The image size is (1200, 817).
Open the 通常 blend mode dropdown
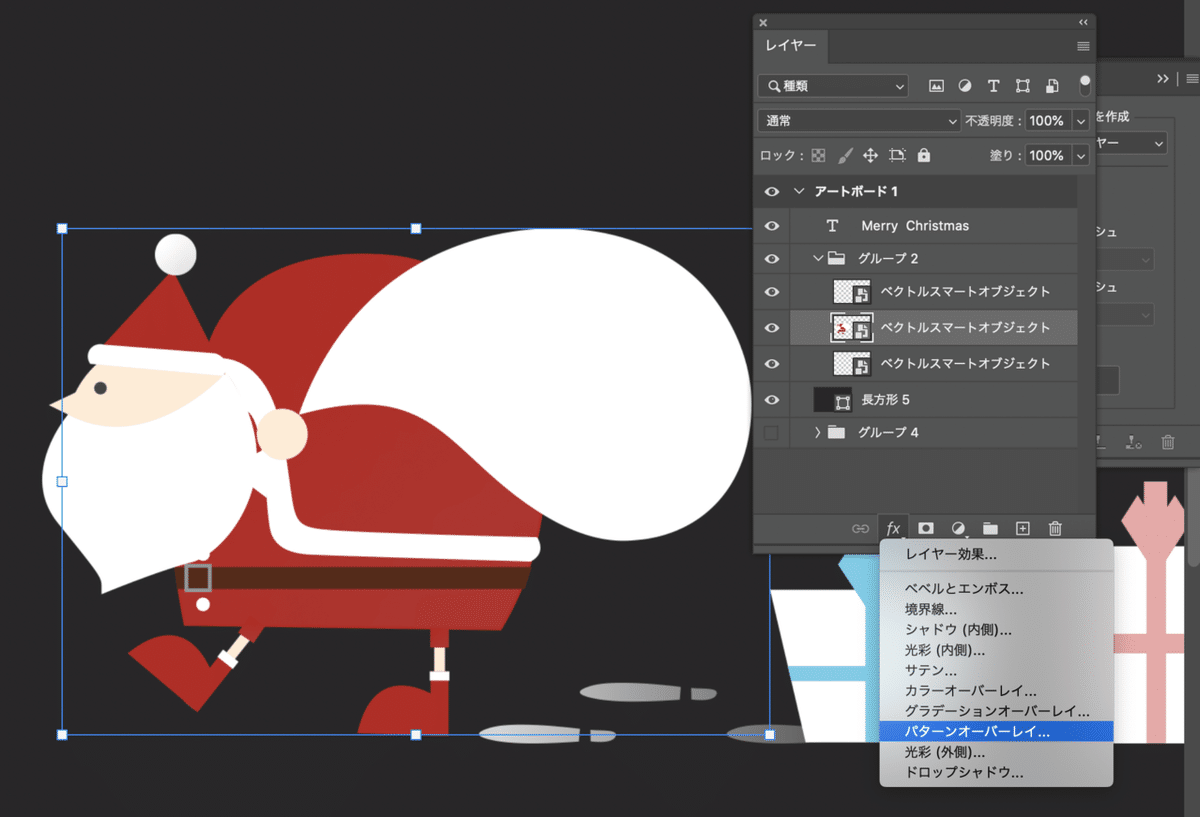point(859,121)
